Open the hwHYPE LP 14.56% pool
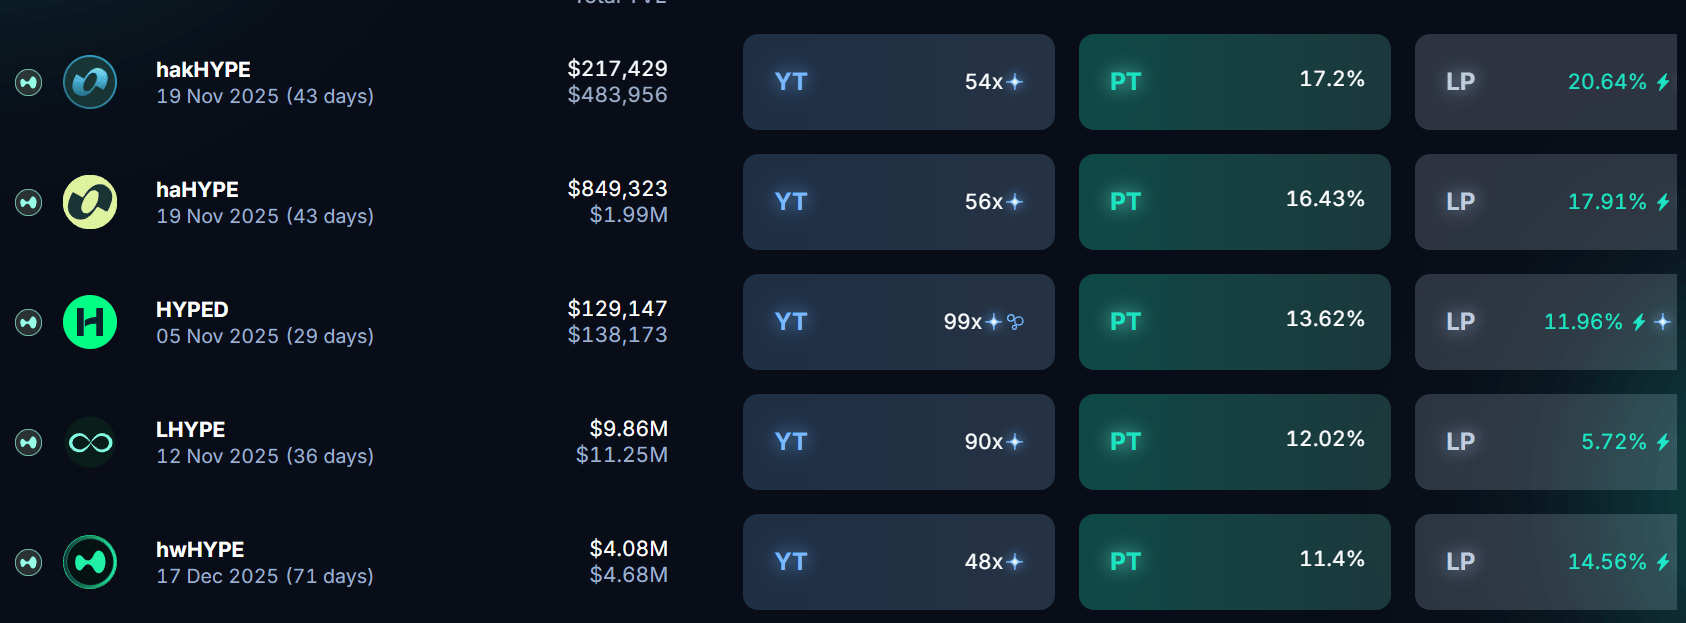The height and width of the screenshot is (623, 1686). (x=1546, y=562)
